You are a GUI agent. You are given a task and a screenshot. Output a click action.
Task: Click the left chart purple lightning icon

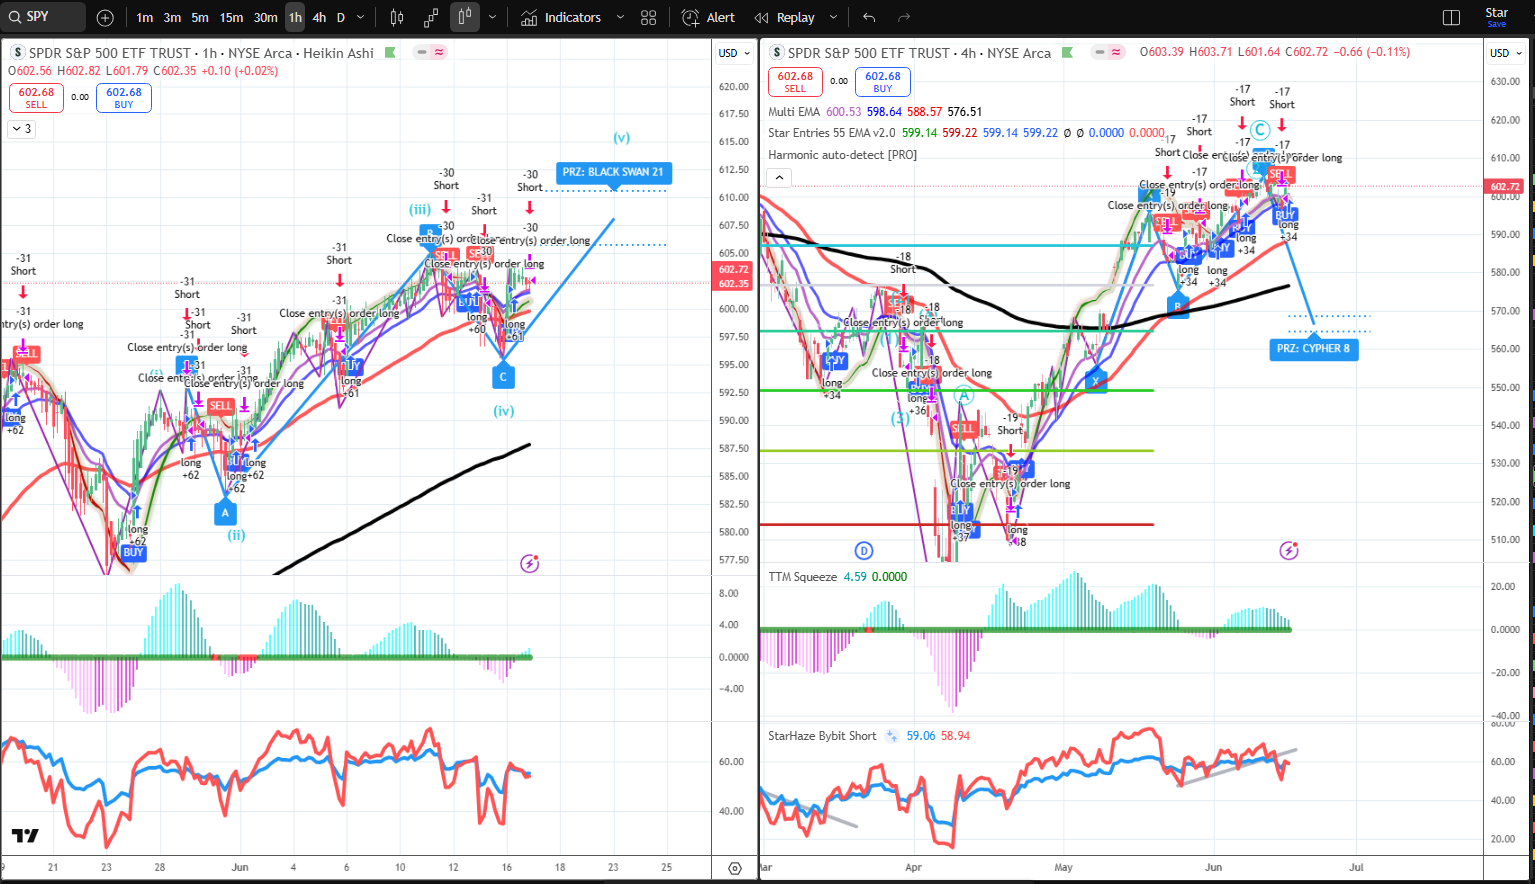530,564
